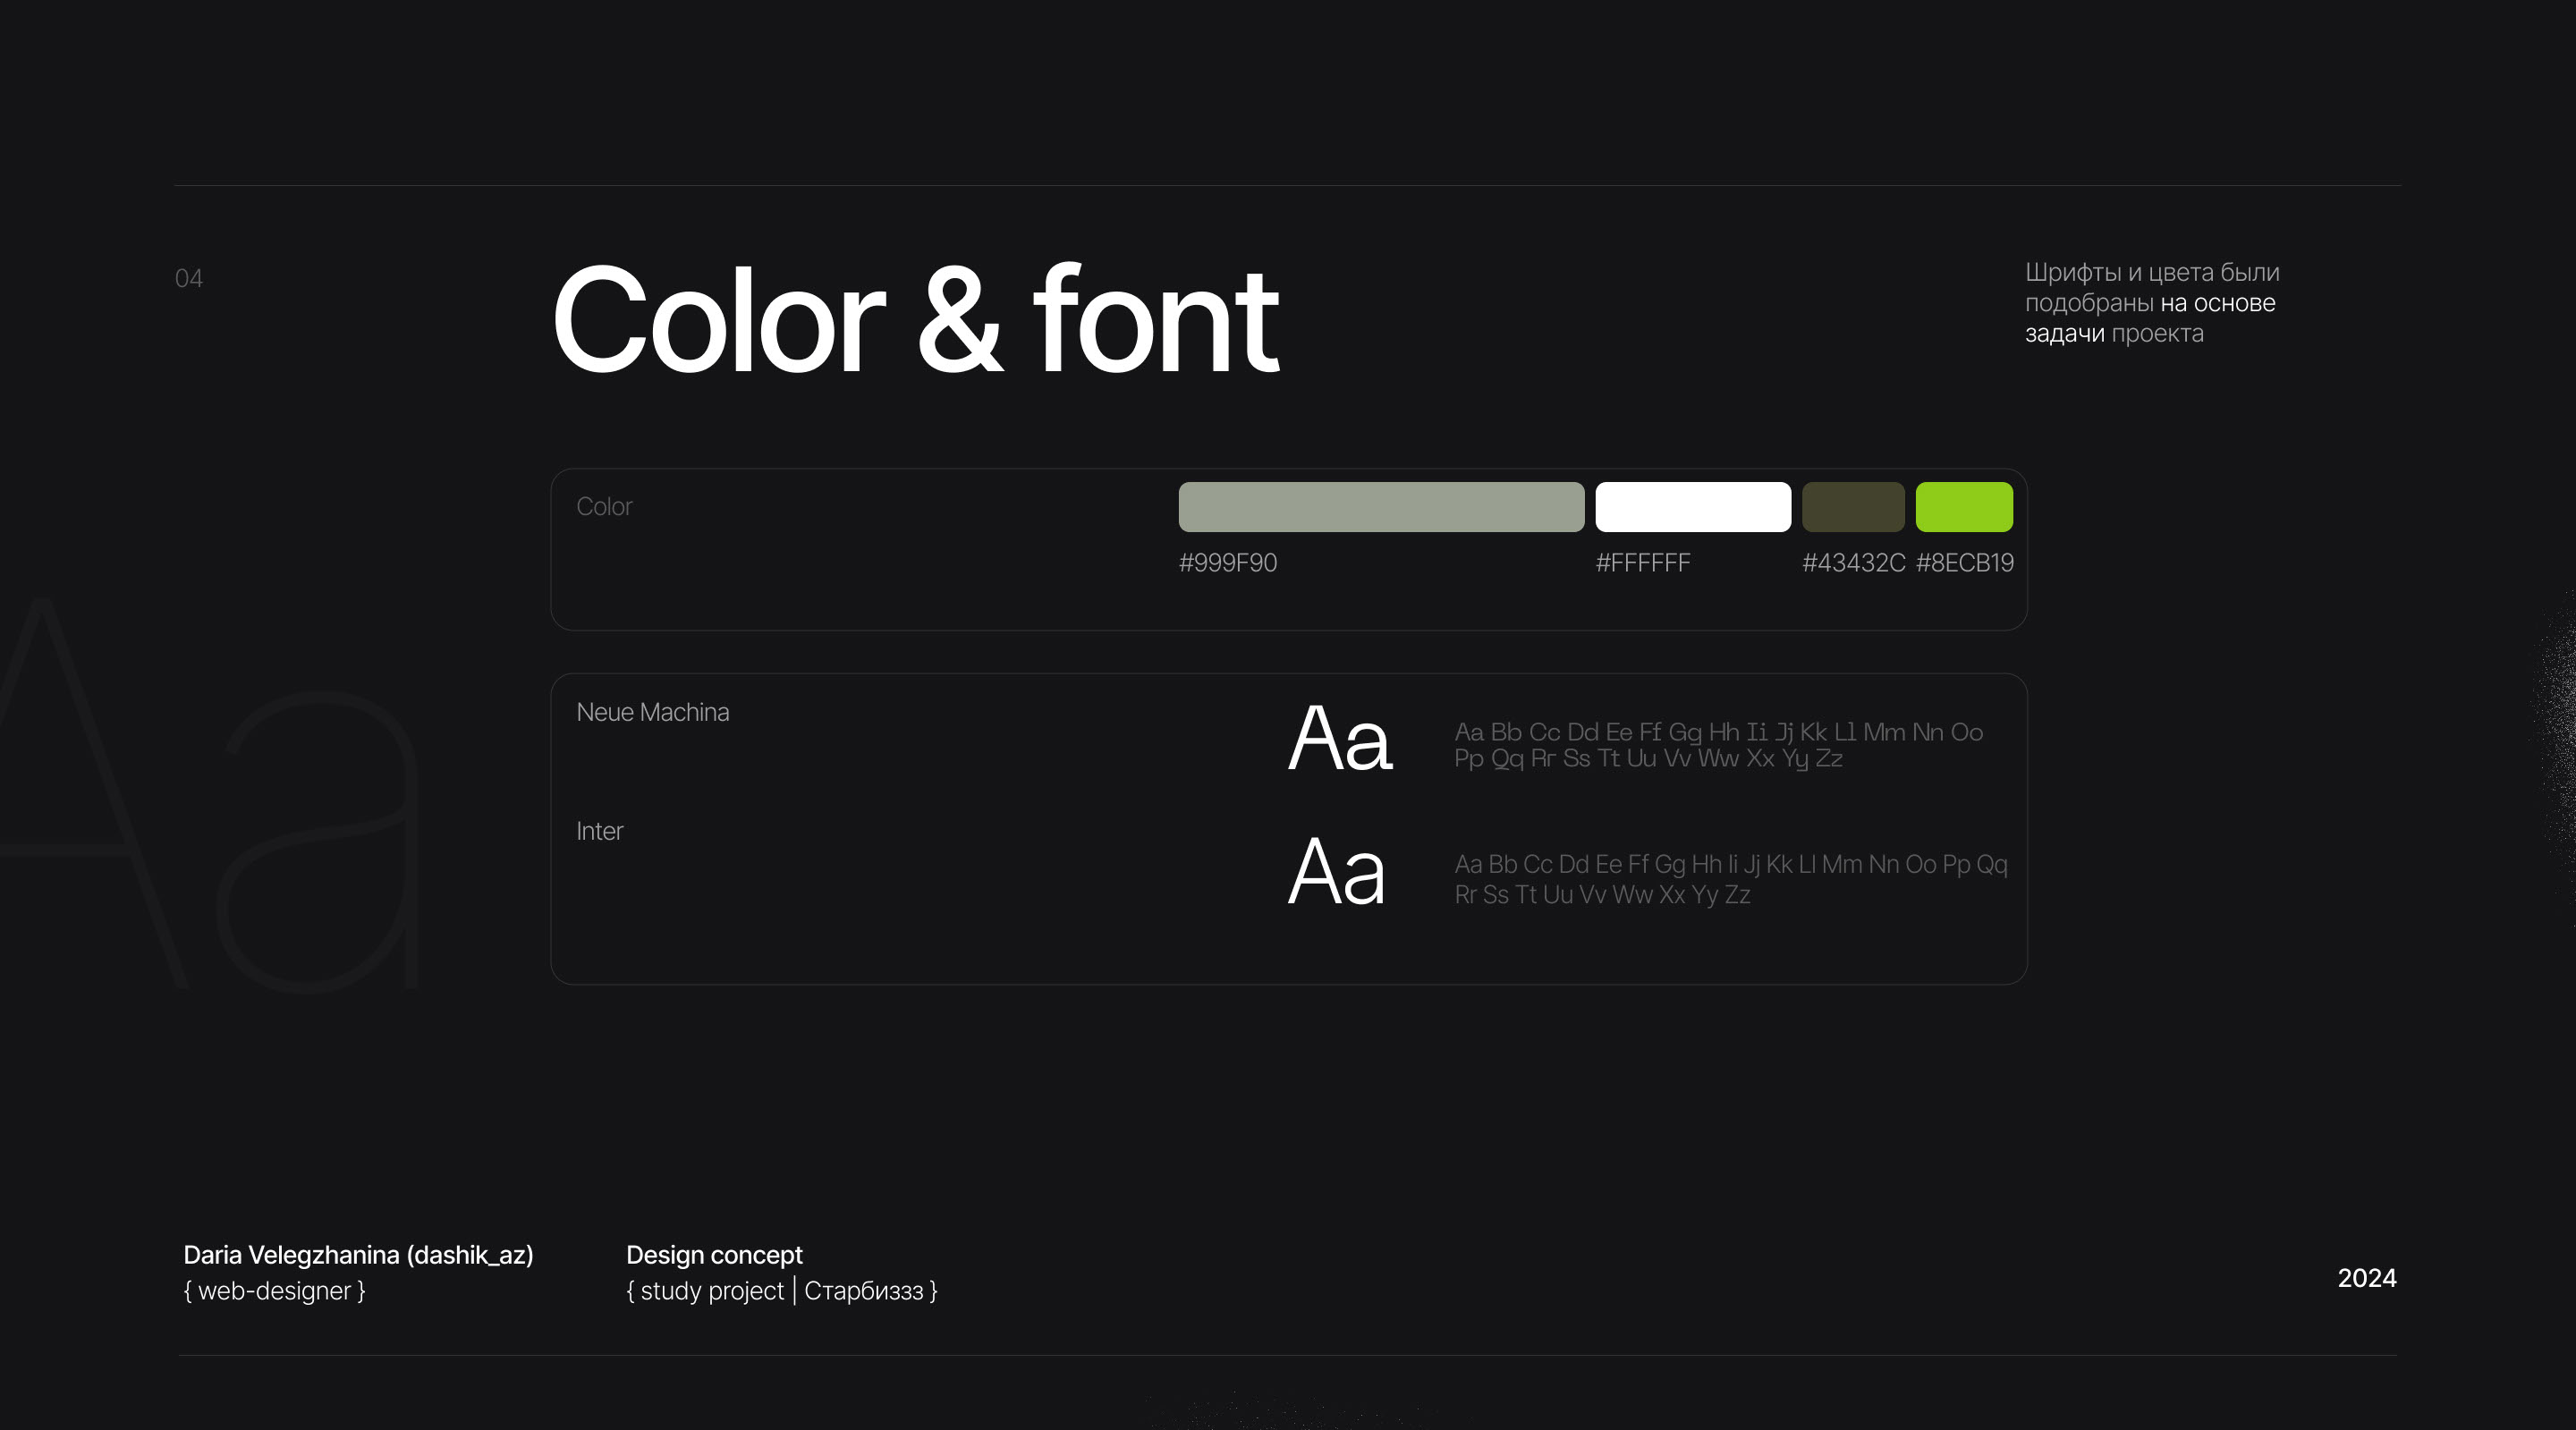This screenshot has width=2576, height=1430.
Task: Click the #8ECB19 hex code label
Action: tap(1964, 563)
